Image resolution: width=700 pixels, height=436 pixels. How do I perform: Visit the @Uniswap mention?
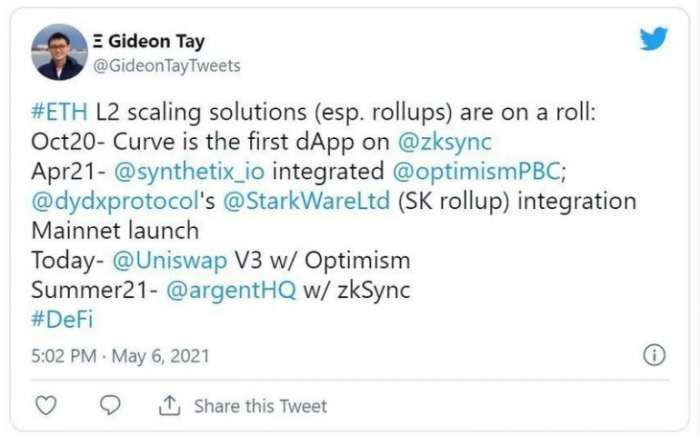pyautogui.click(x=170, y=261)
